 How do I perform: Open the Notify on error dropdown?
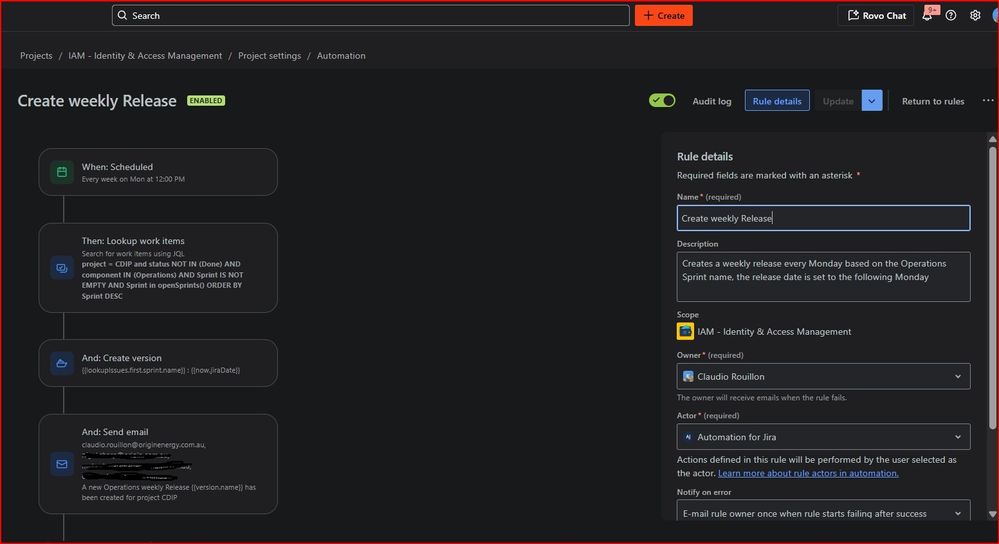823,512
